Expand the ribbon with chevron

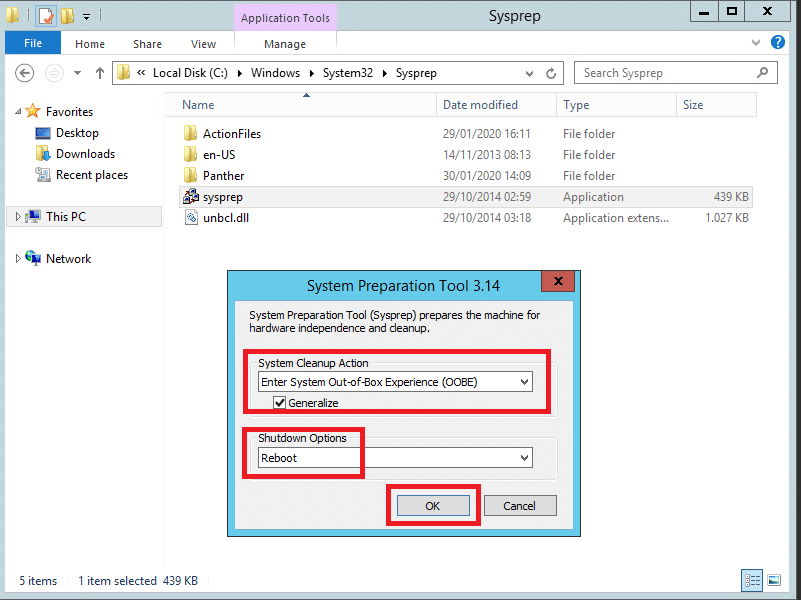(x=756, y=43)
